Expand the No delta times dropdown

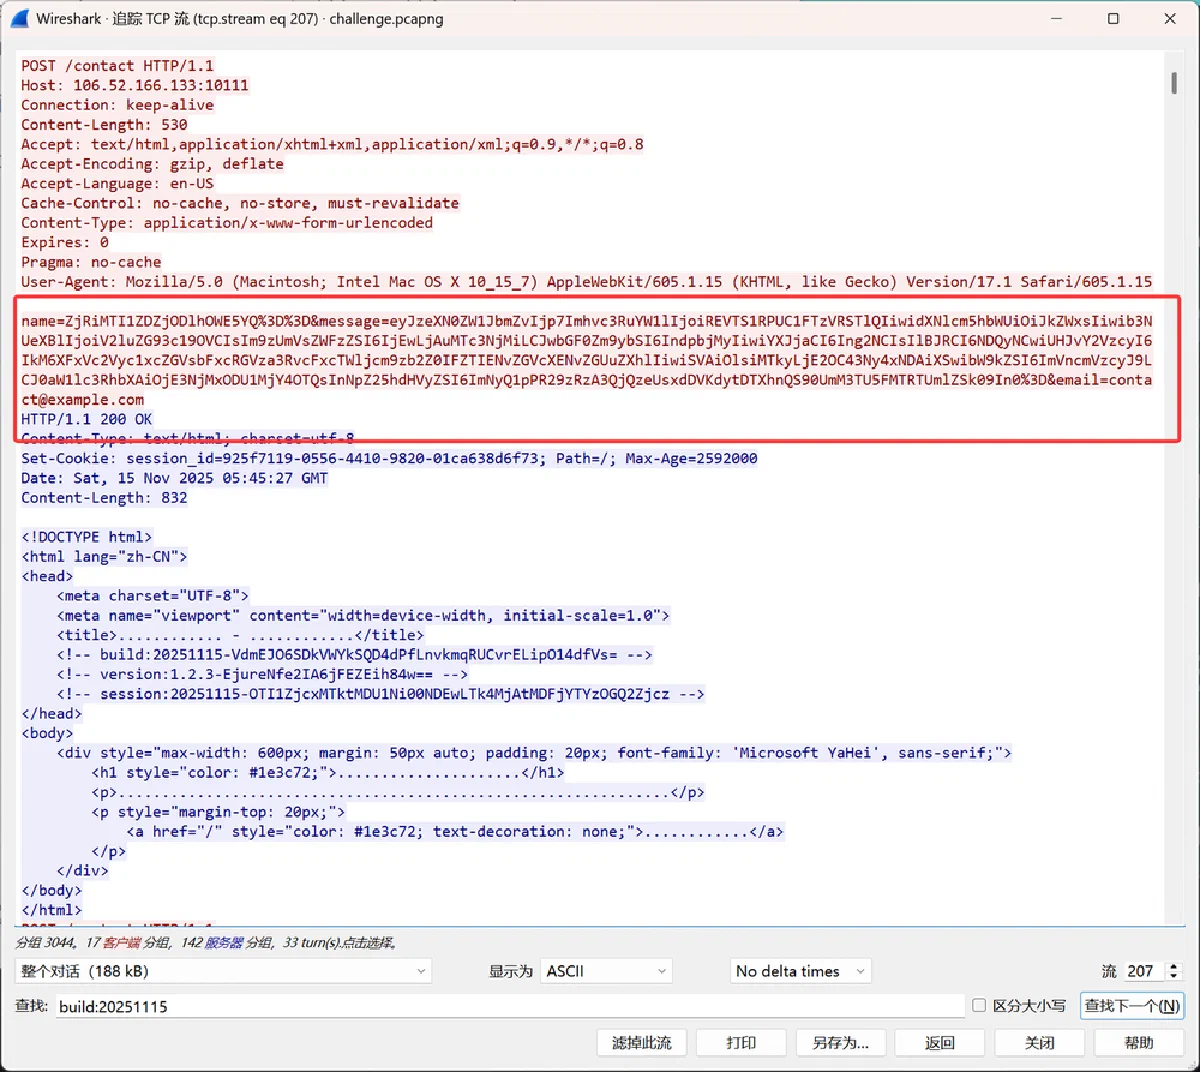800,971
